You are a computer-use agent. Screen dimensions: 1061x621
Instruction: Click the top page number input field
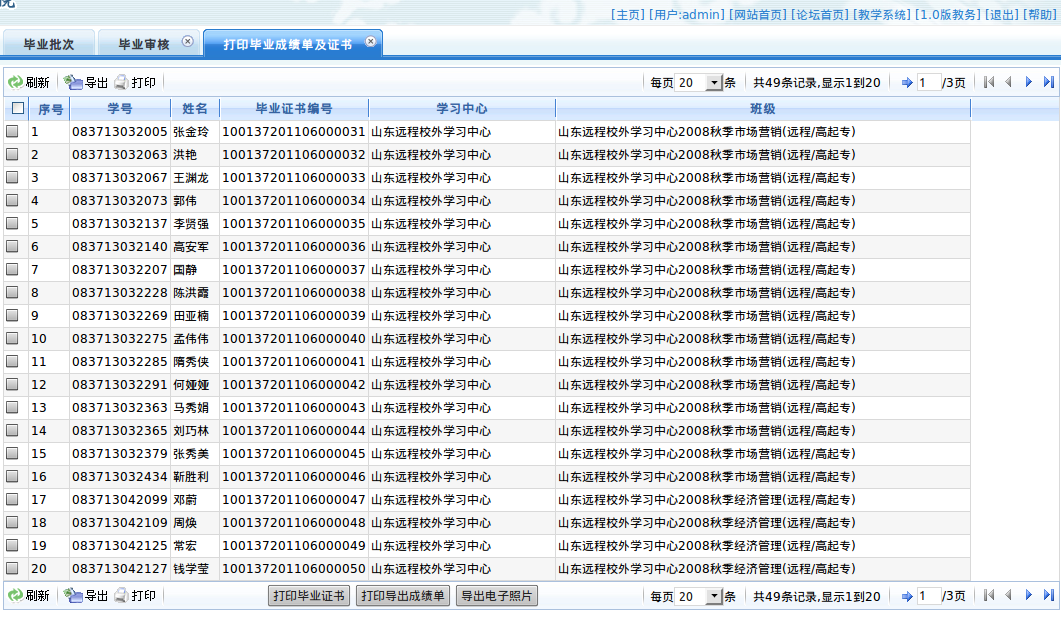928,83
